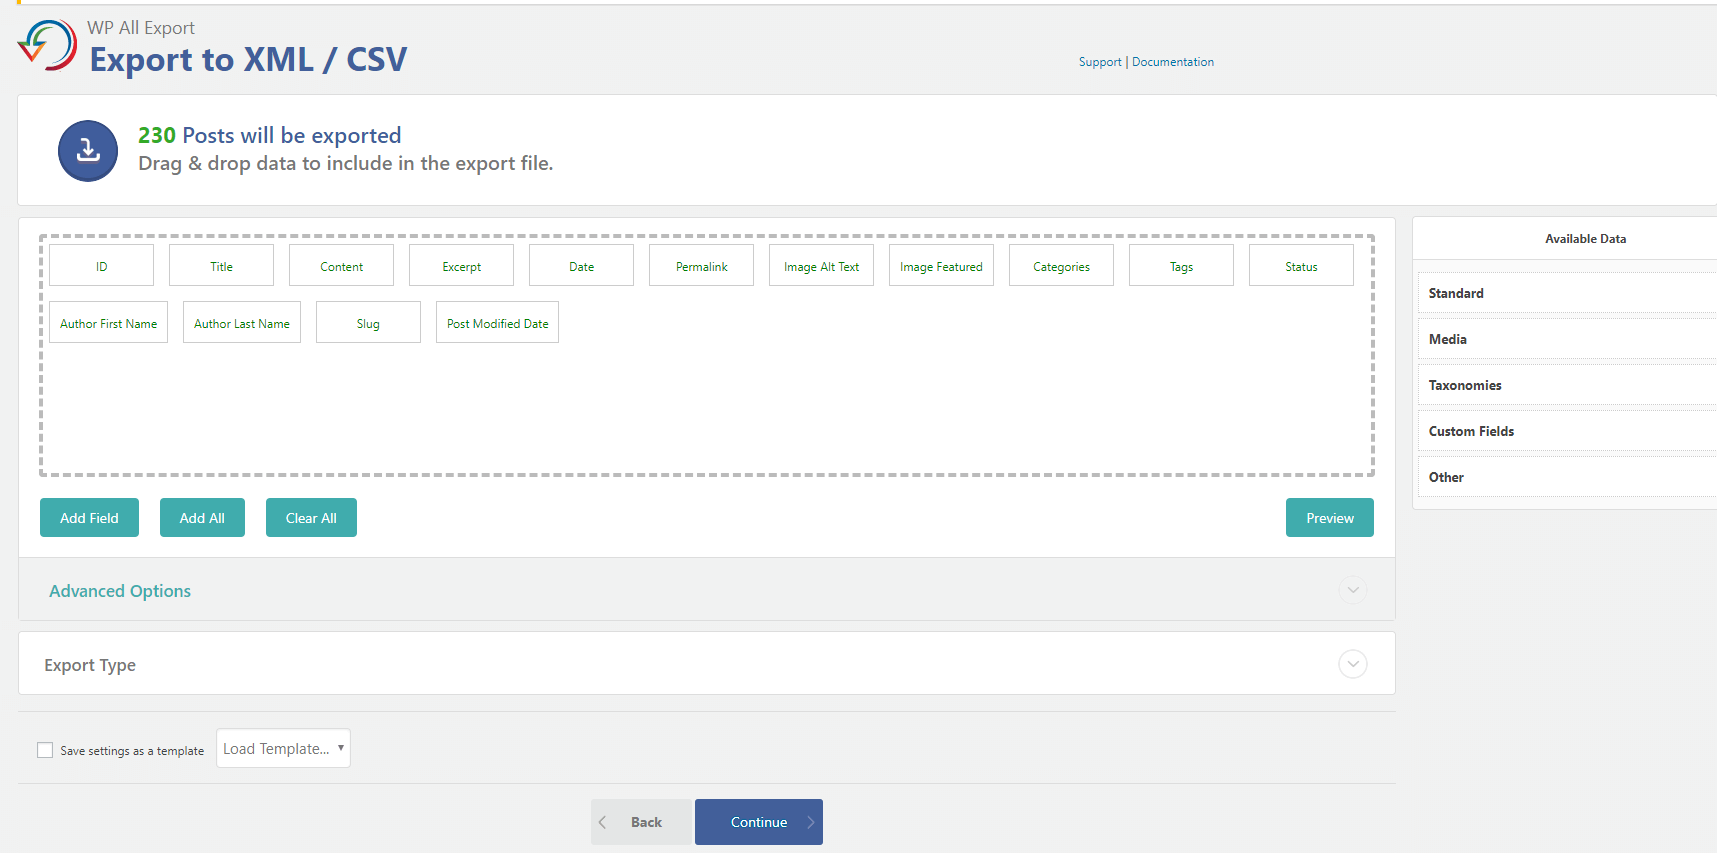Open the Documentation link
Viewport: 1717px width, 853px height.
[1173, 62]
